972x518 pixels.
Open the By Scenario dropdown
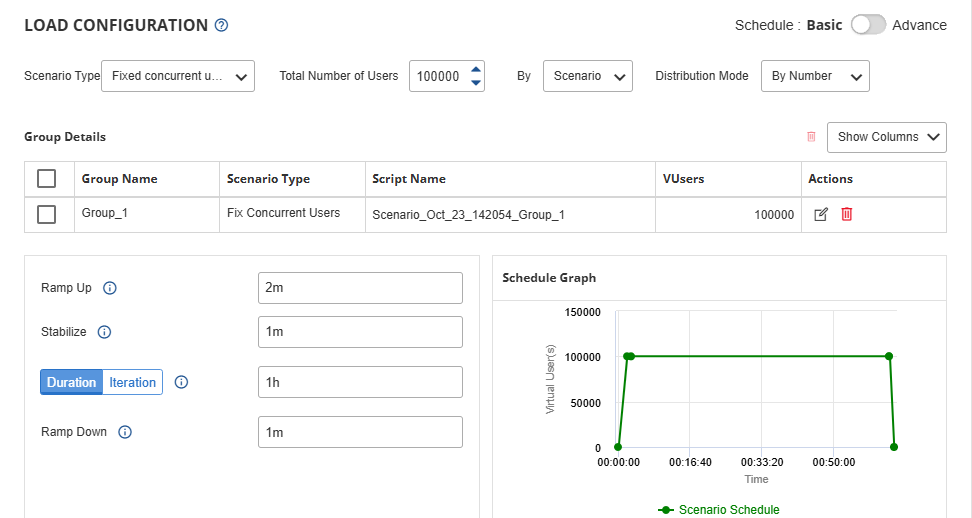tap(587, 76)
